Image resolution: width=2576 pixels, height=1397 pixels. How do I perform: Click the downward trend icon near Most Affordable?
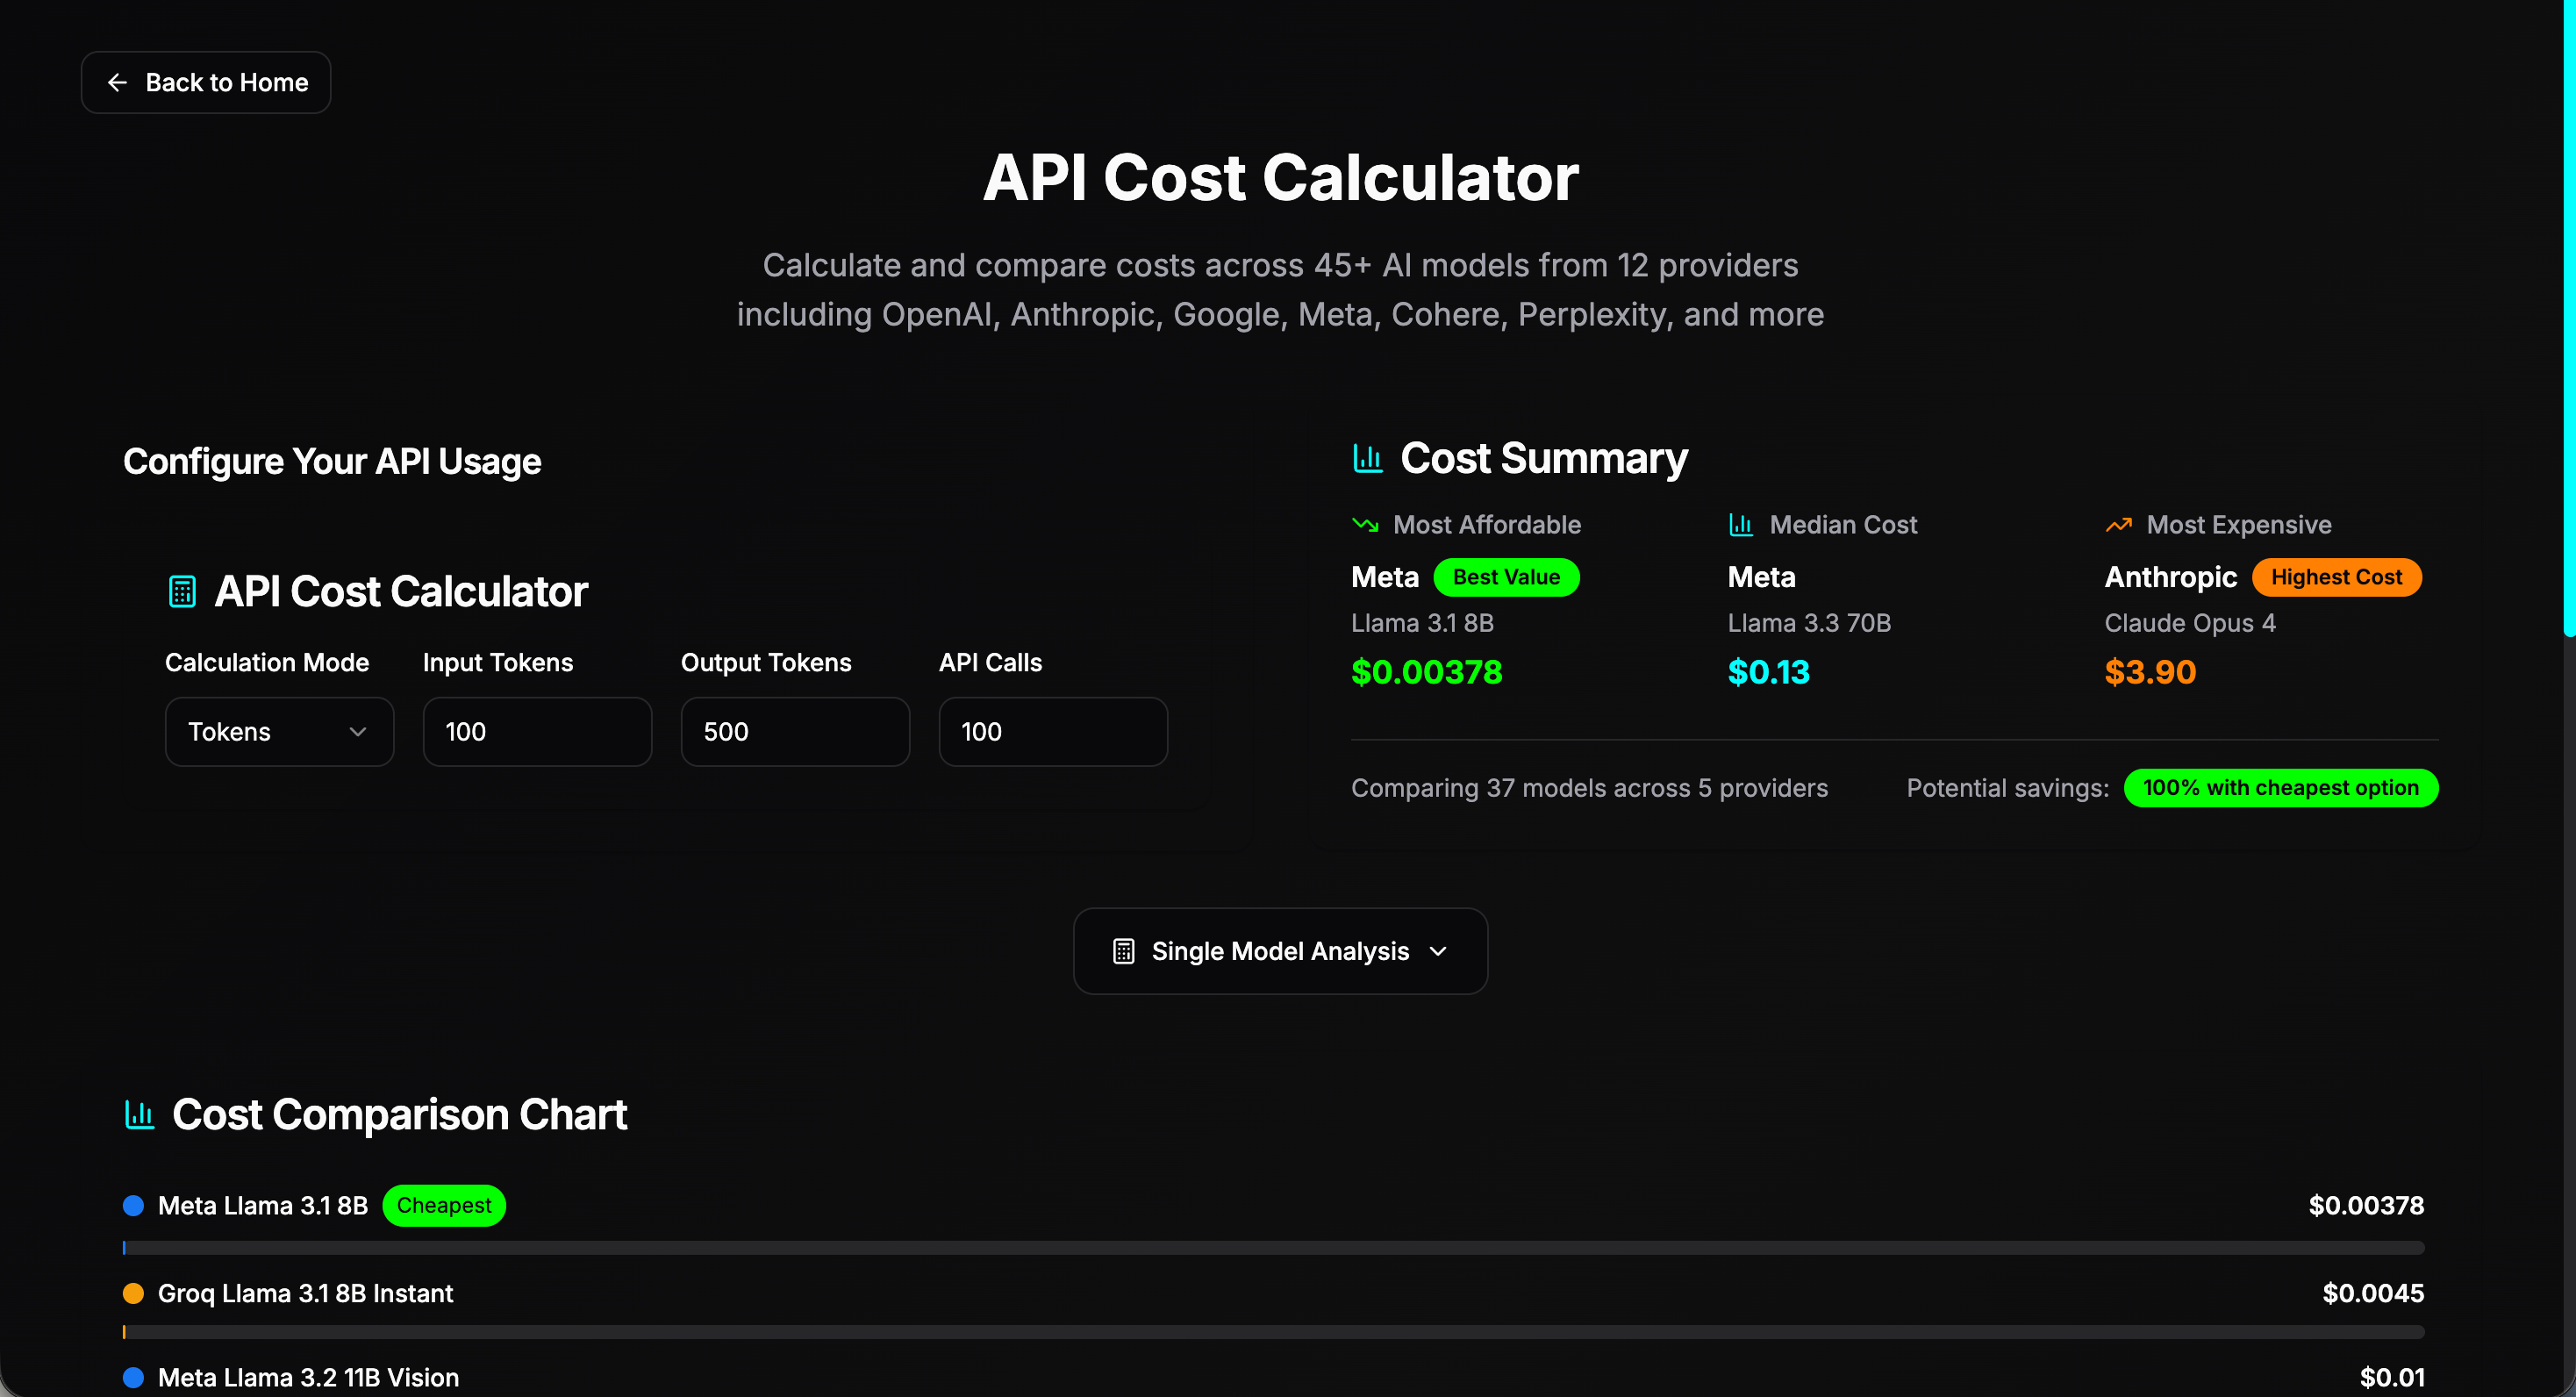[x=1365, y=524]
